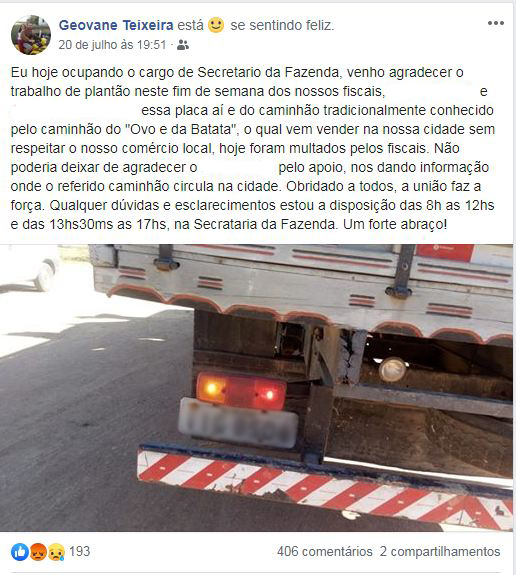
Task: Click the 'se sentindo feliz' feeling text
Action: coord(282,25)
